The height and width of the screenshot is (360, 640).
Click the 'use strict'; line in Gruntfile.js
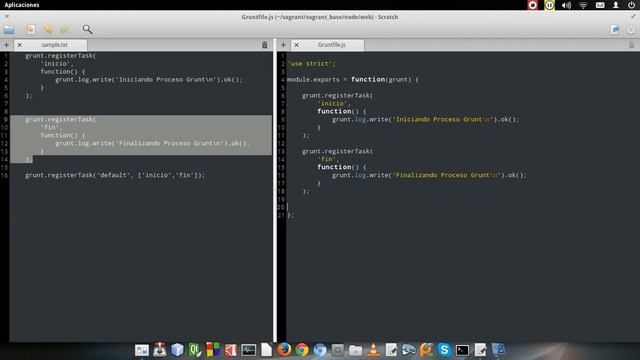point(311,64)
